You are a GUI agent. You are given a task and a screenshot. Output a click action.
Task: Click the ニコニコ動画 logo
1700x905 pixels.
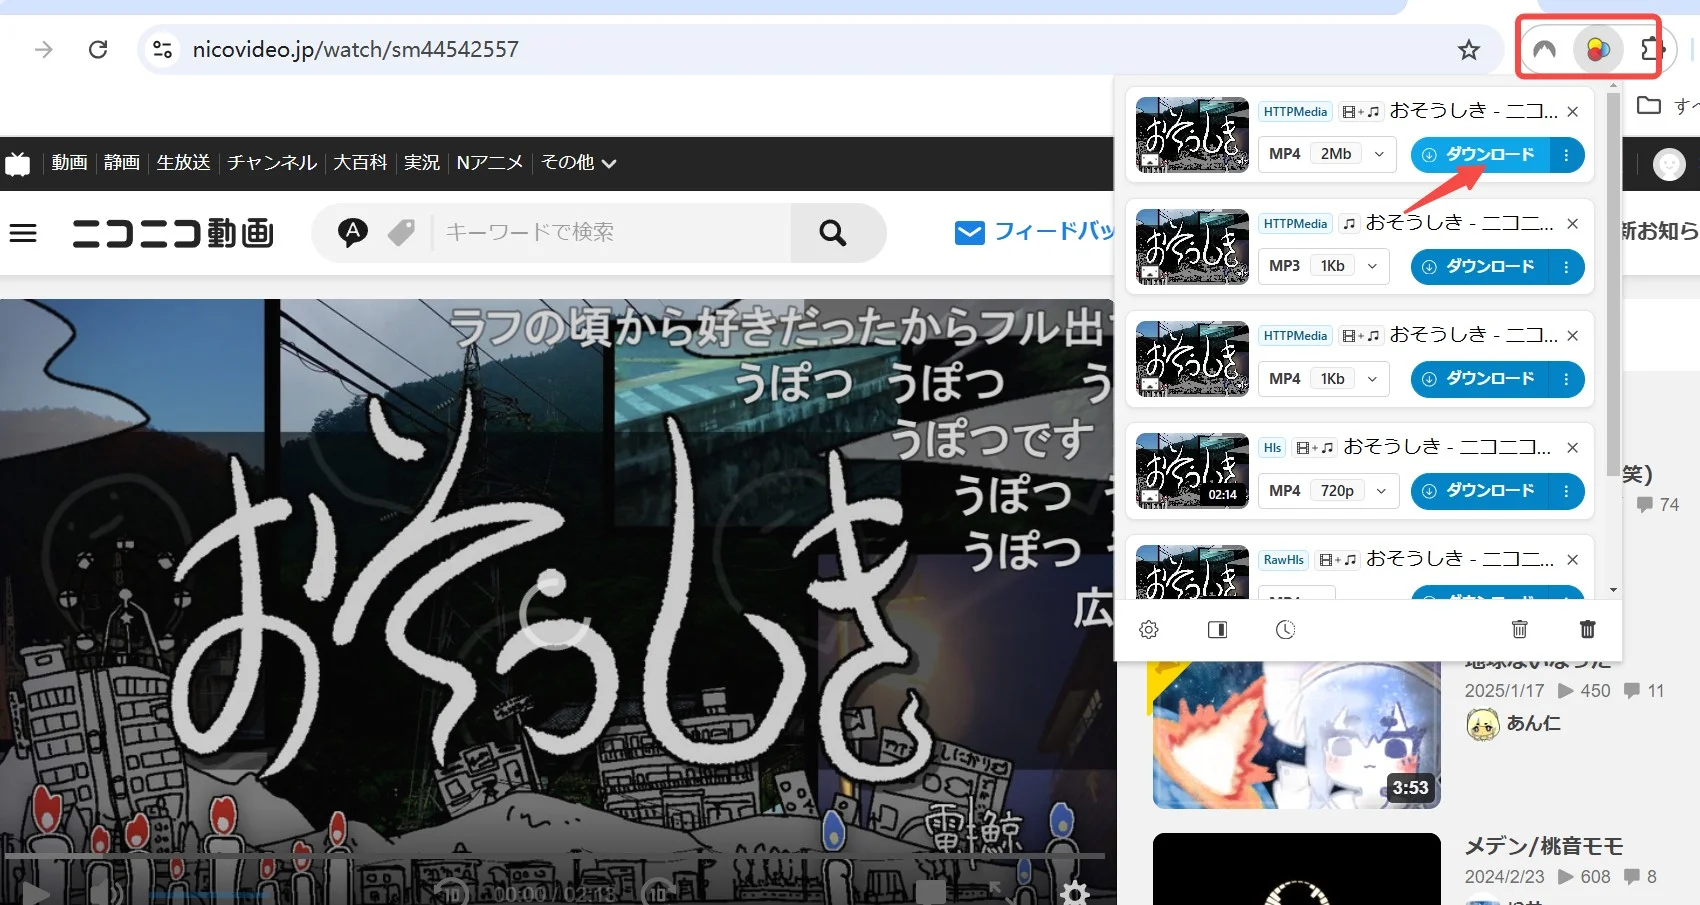173,233
